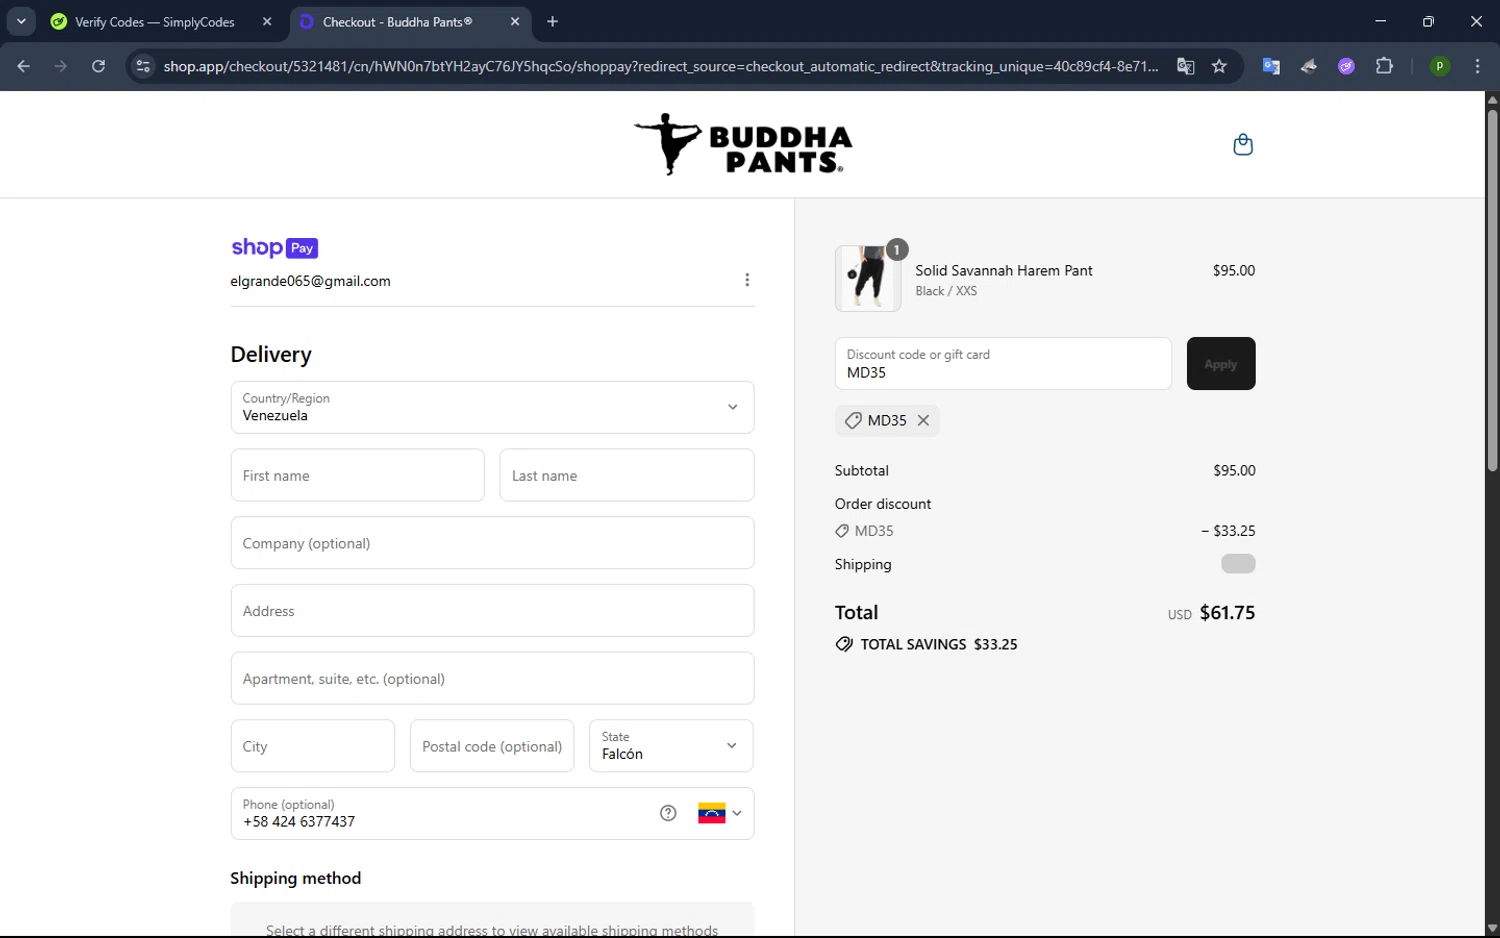Click the scrollbar down arrow
Viewport: 1500px width, 938px height.
1492,929
